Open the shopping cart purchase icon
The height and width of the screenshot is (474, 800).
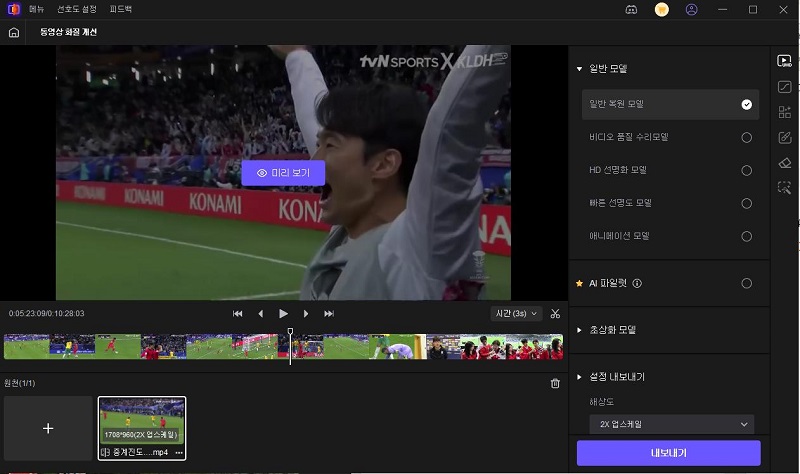[x=661, y=10]
